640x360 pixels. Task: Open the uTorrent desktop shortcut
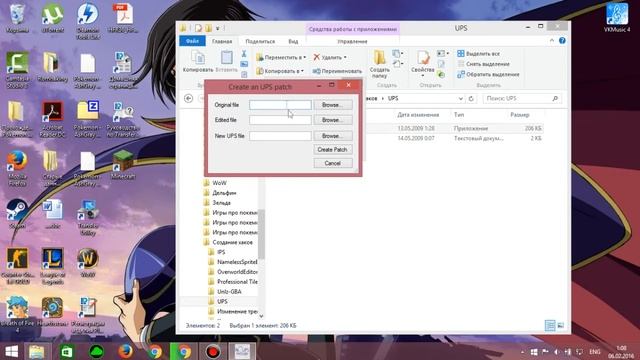(x=53, y=18)
